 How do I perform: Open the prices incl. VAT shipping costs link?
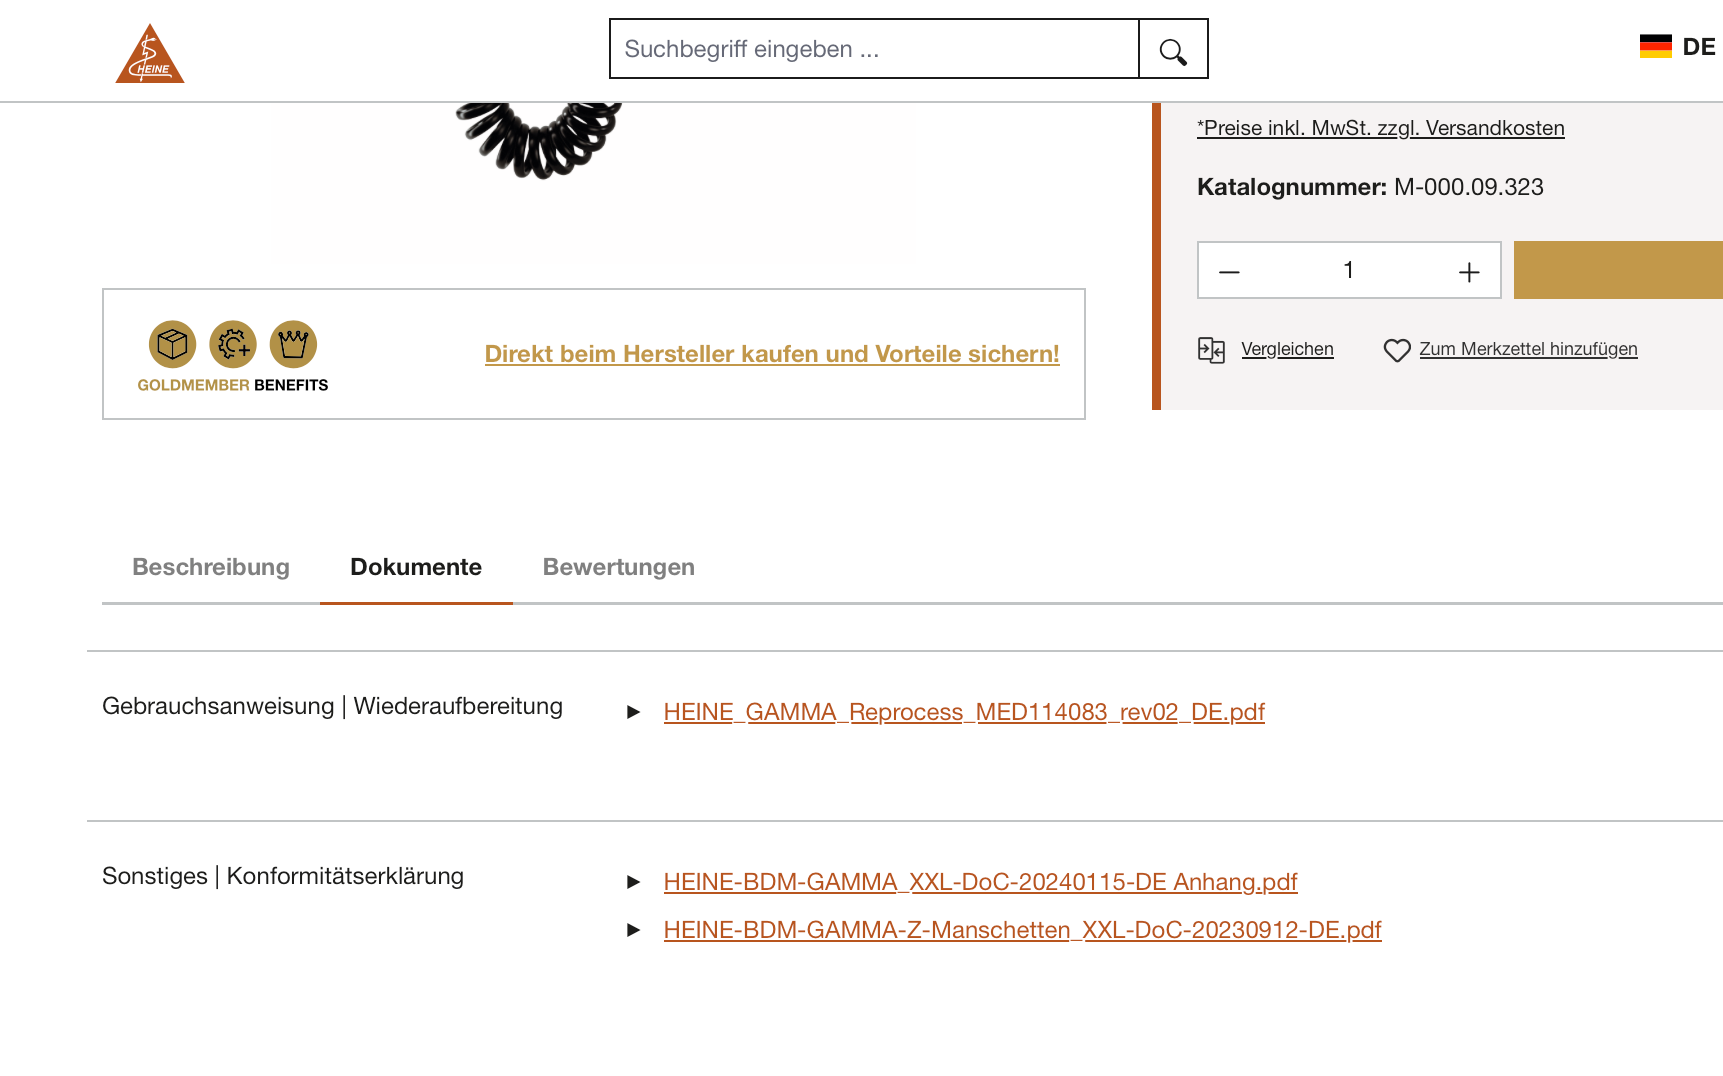(x=1380, y=128)
